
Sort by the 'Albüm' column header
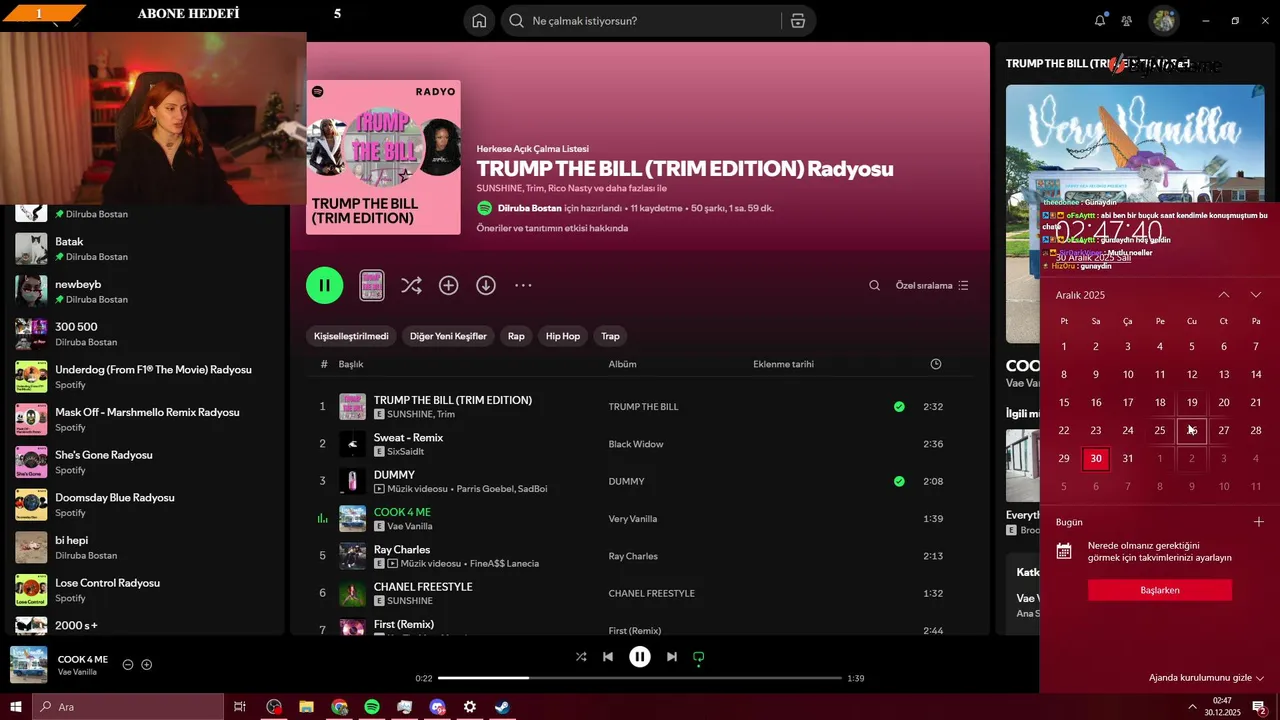[622, 364]
